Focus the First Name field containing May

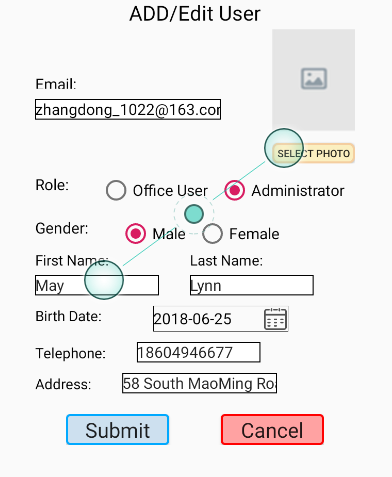[x=97, y=285]
